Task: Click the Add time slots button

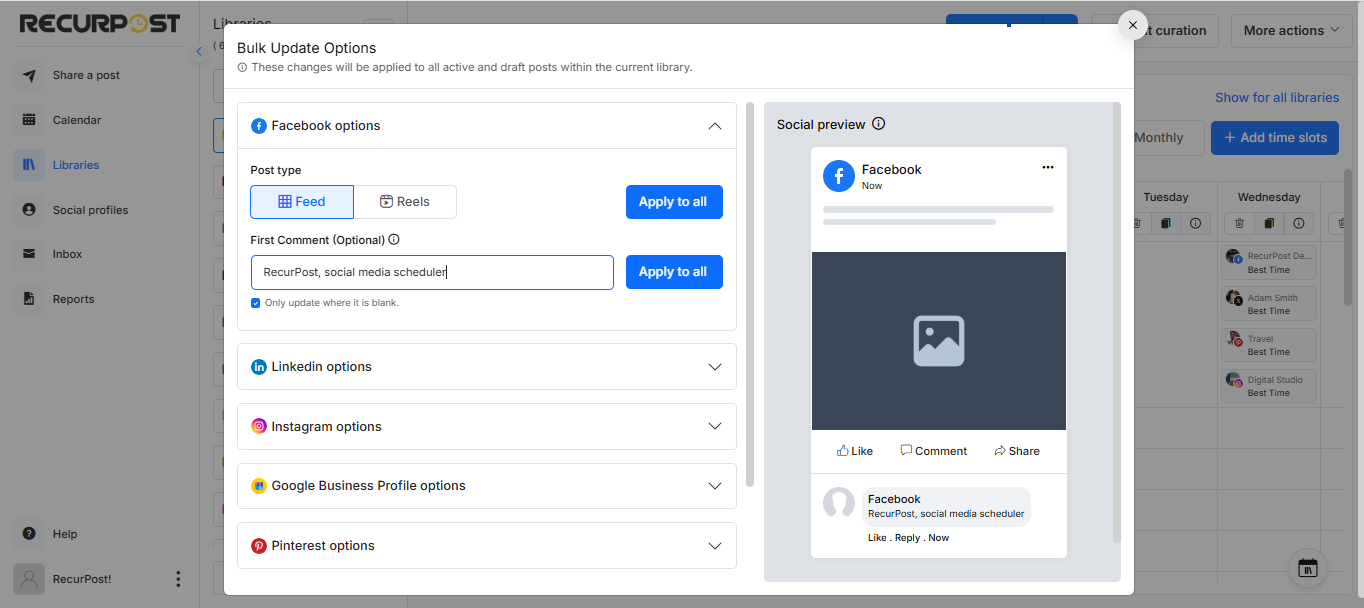Action: 1275,138
